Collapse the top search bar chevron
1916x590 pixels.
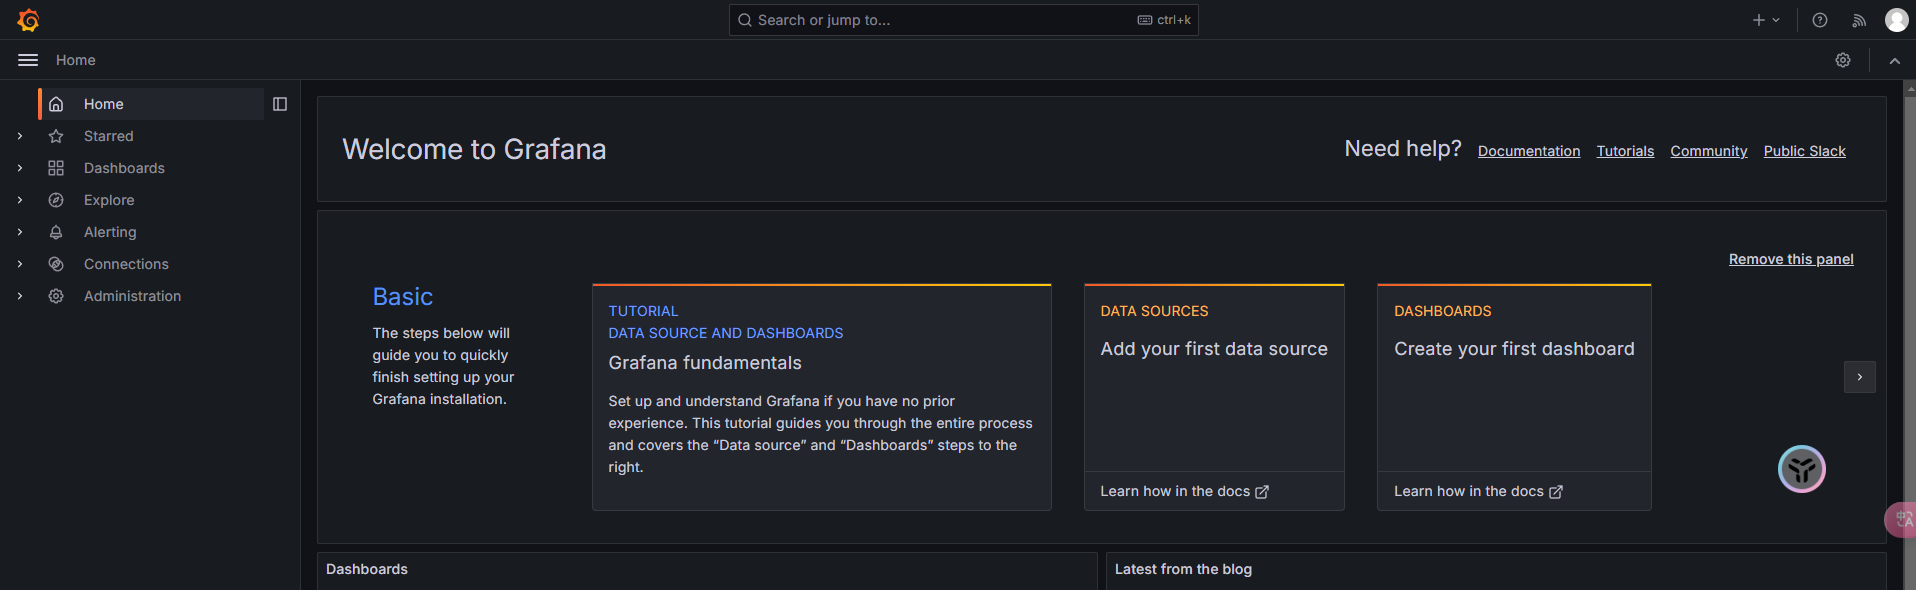pos(1894,60)
